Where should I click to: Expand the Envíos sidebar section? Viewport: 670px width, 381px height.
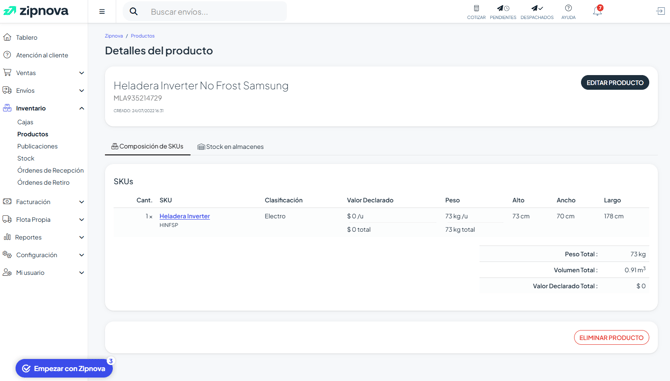[x=44, y=91]
